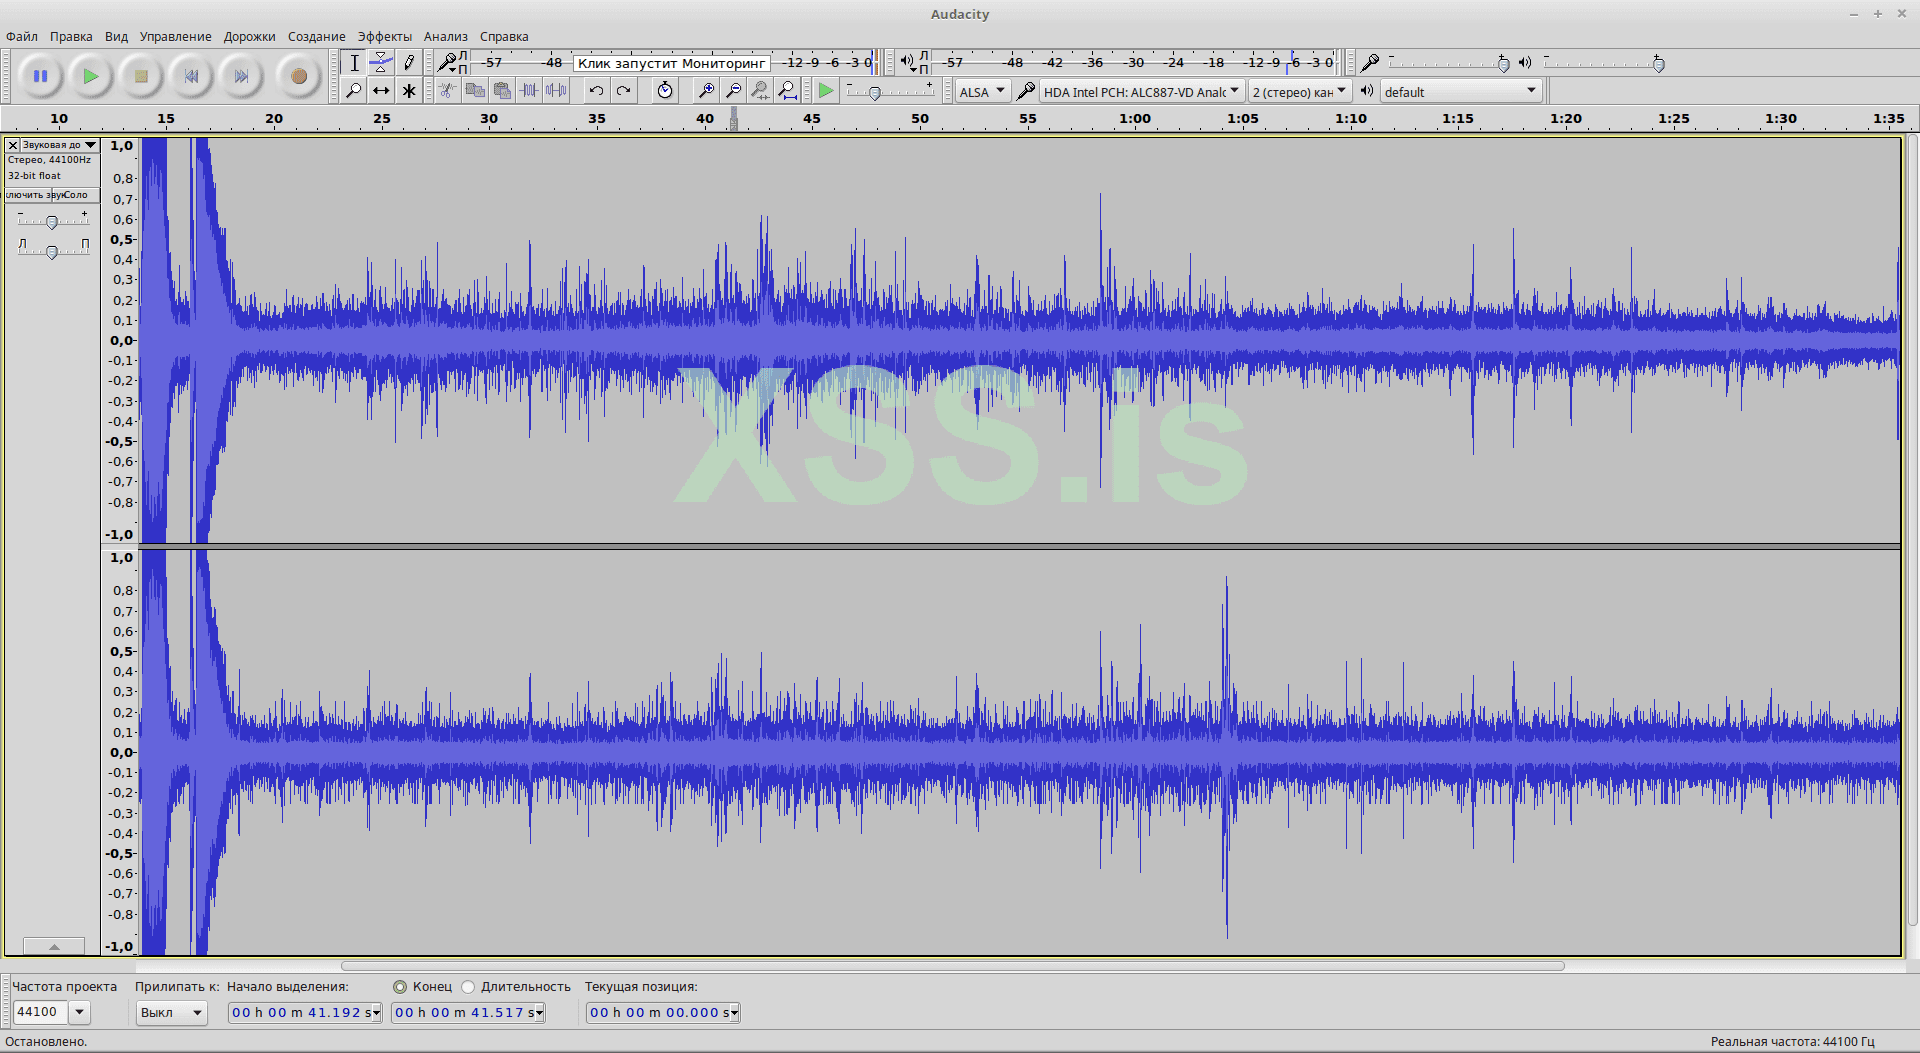1920x1053 pixels.
Task: Start recording with the Record button
Action: [x=298, y=76]
